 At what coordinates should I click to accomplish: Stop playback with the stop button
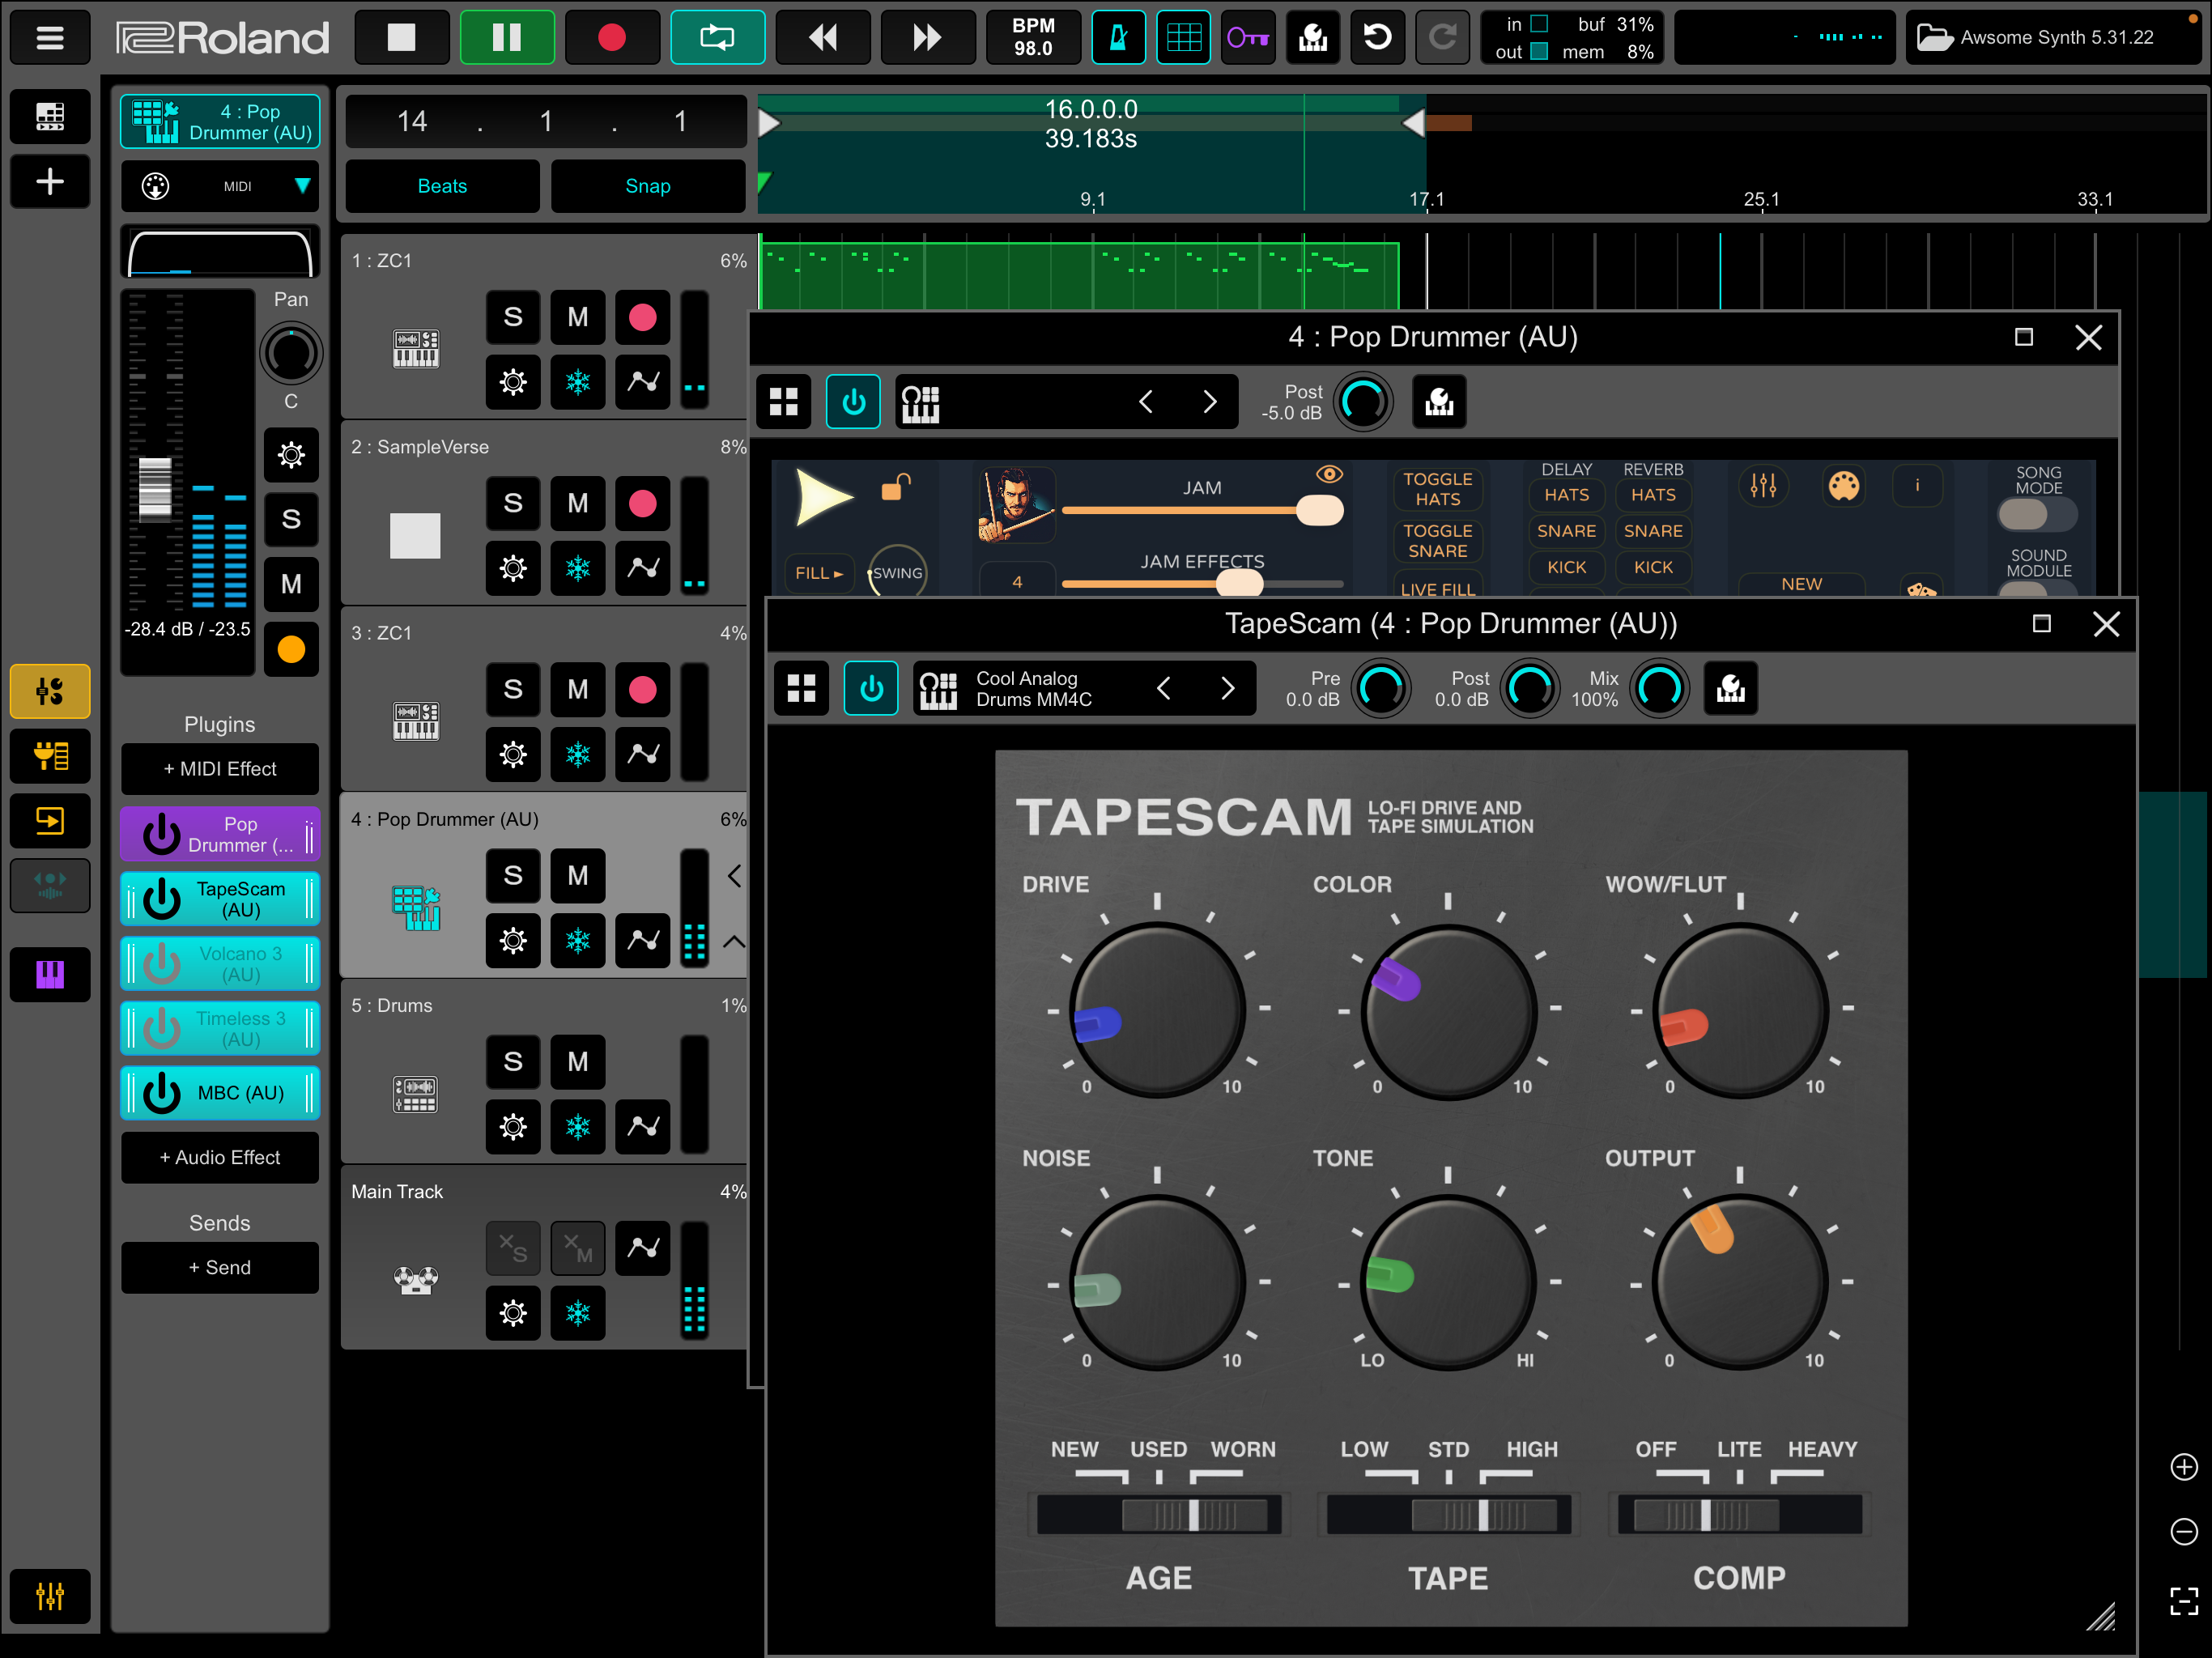pyautogui.click(x=402, y=38)
